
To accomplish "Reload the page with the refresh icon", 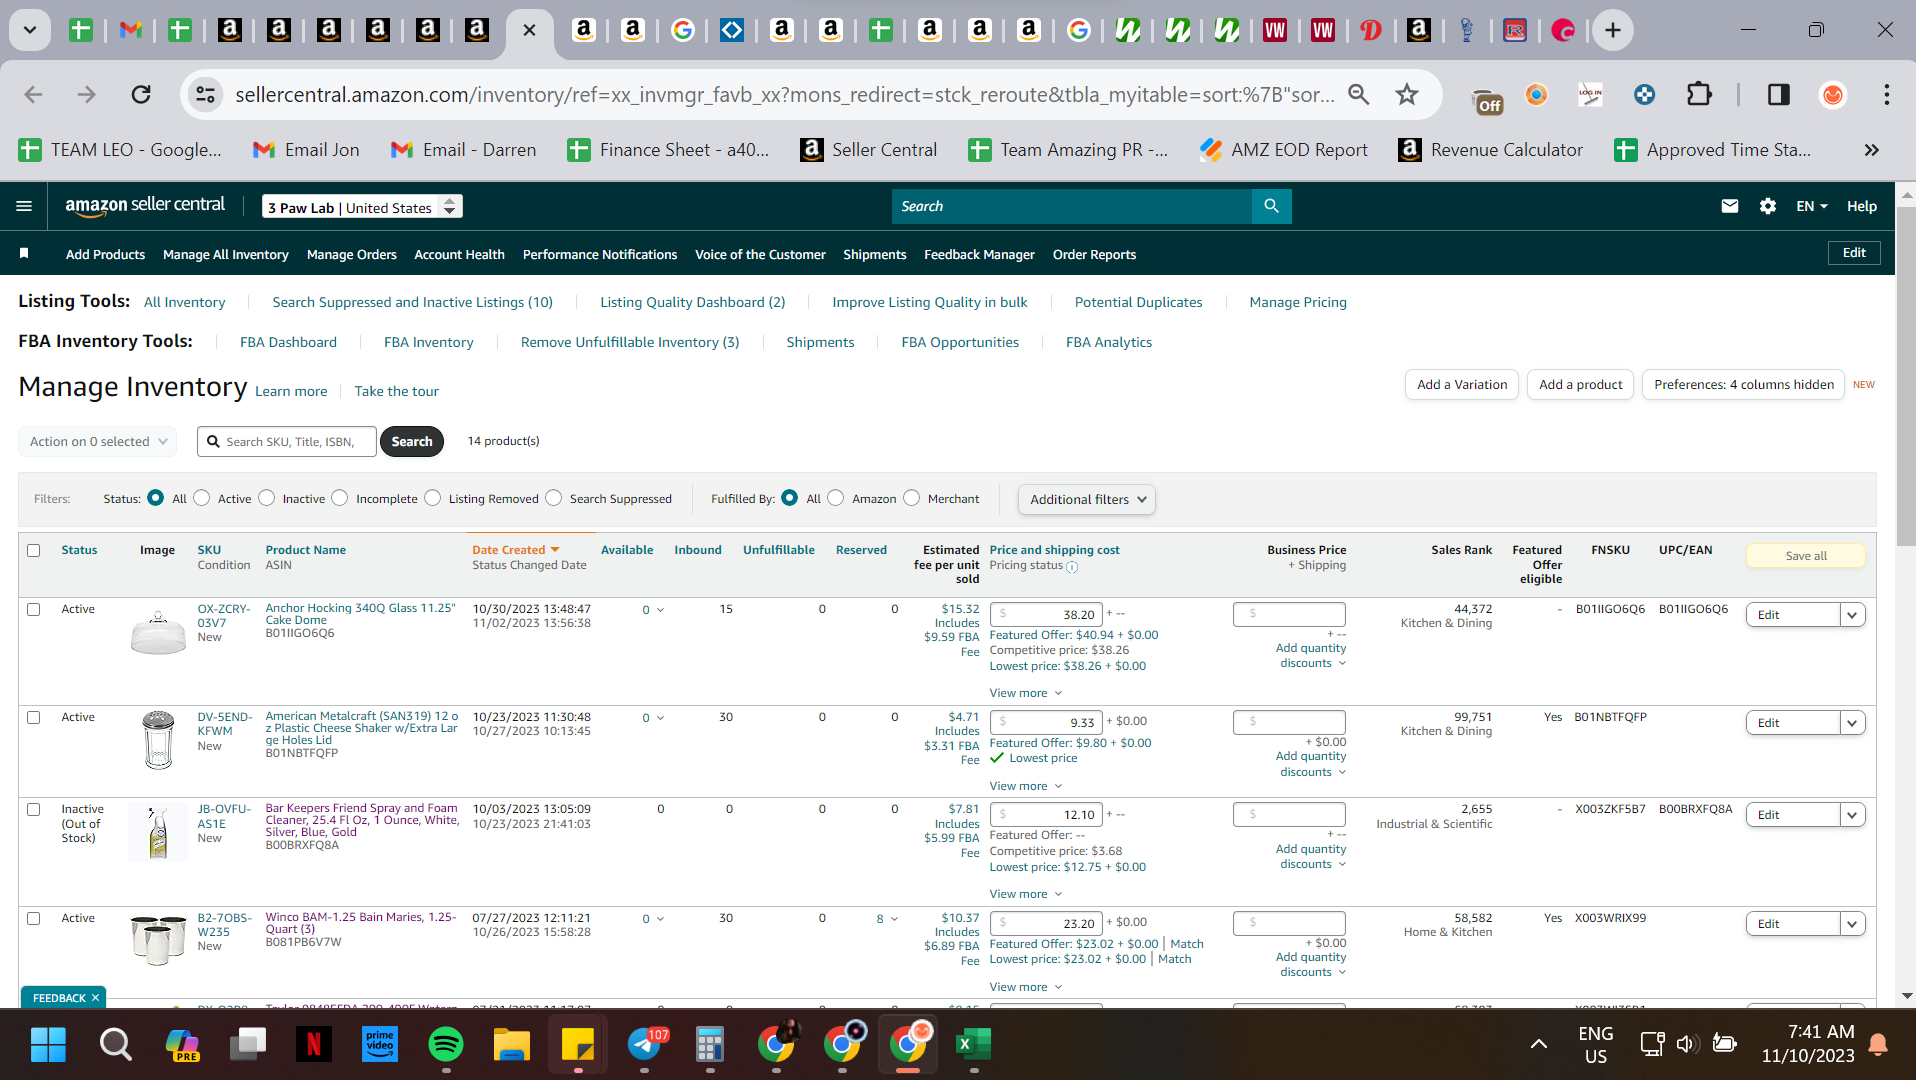I will point(141,94).
